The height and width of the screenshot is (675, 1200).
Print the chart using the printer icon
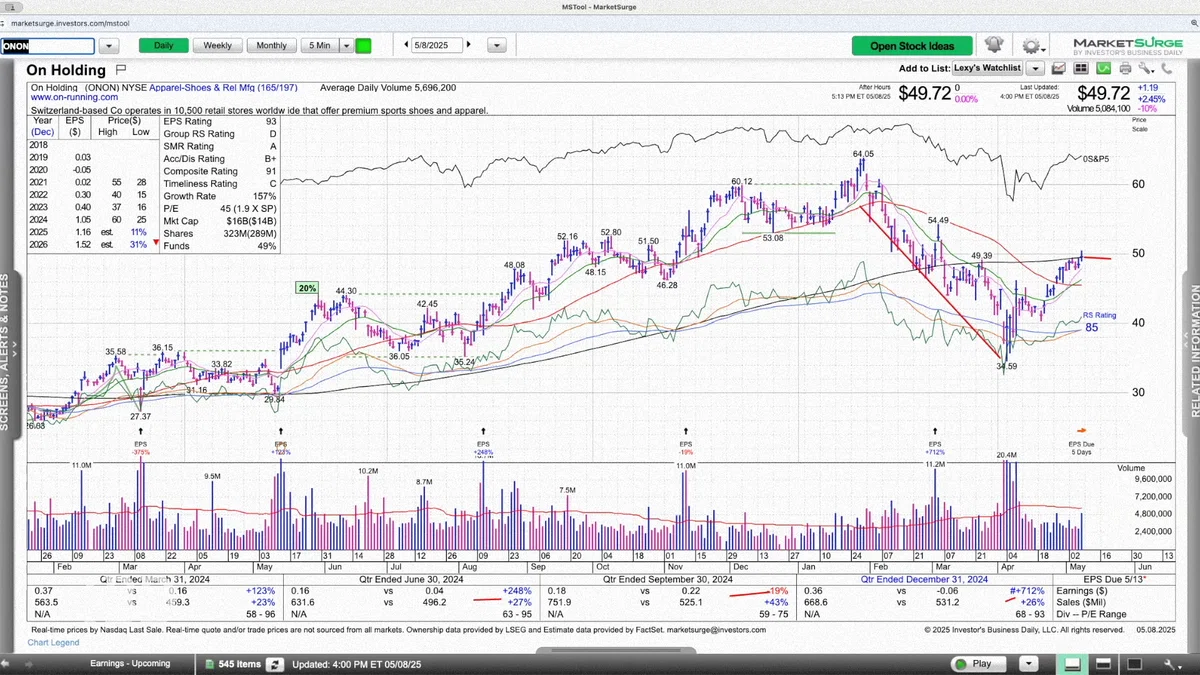1126,68
